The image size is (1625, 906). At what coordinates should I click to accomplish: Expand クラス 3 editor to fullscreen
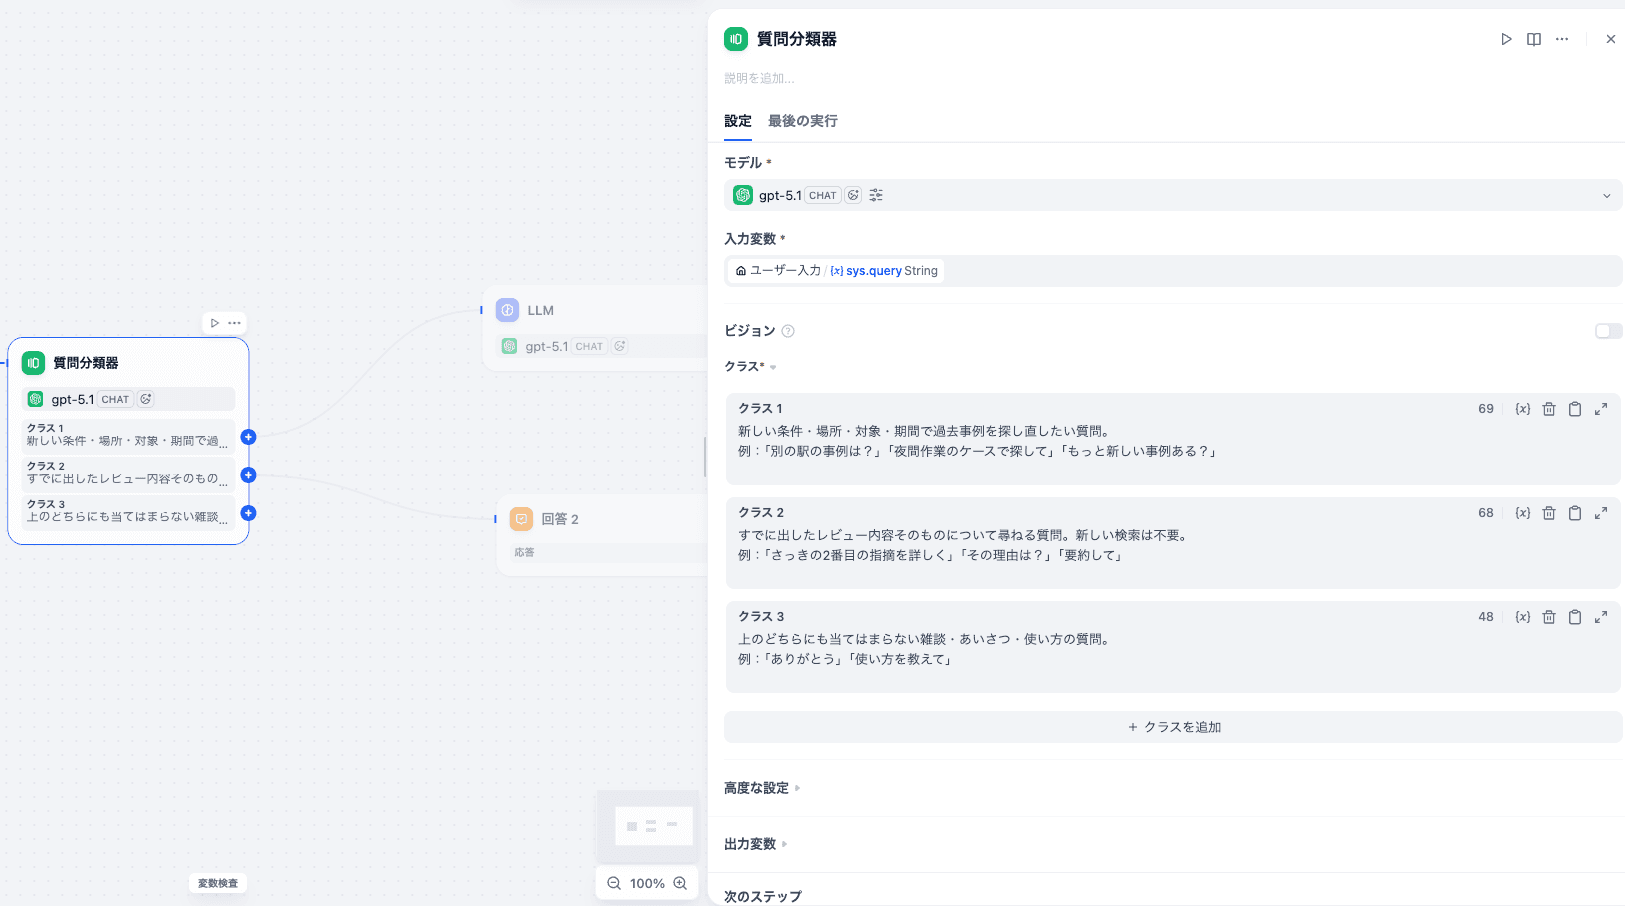tap(1601, 617)
